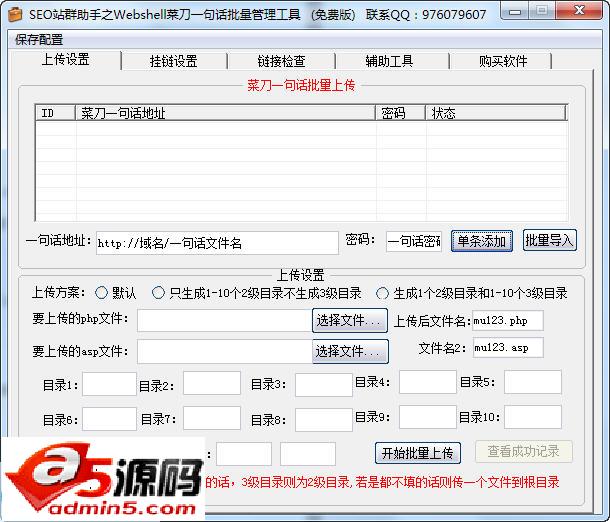Viewport: 610px width, 522px height.
Task: Close the SEO站群助手 window
Action: [x=579, y=11]
